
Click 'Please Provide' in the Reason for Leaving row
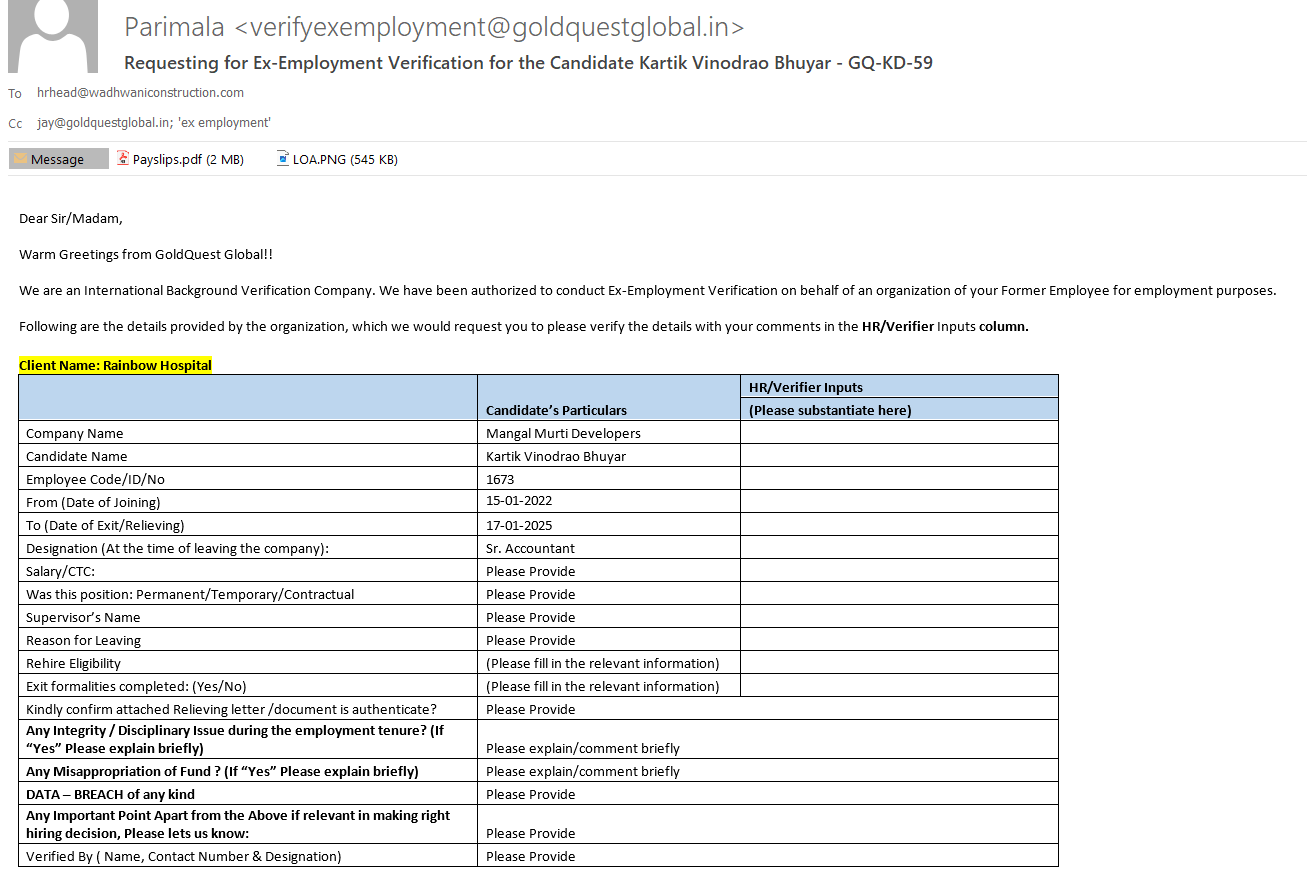[530, 640]
